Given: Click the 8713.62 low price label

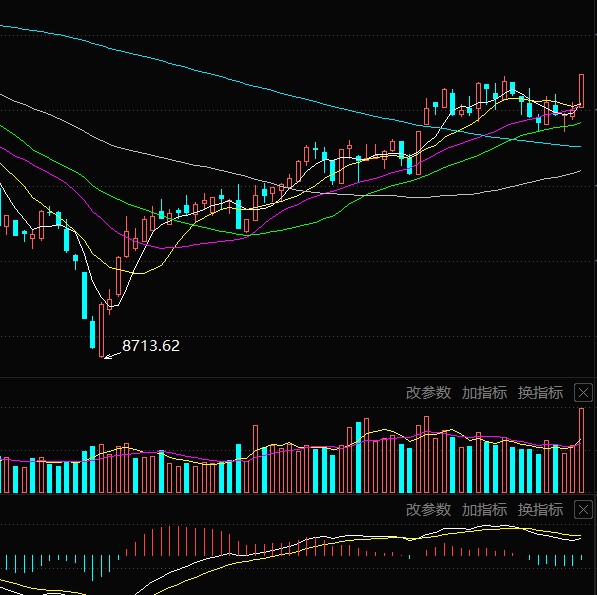Looking at the screenshot, I should 151,346.
